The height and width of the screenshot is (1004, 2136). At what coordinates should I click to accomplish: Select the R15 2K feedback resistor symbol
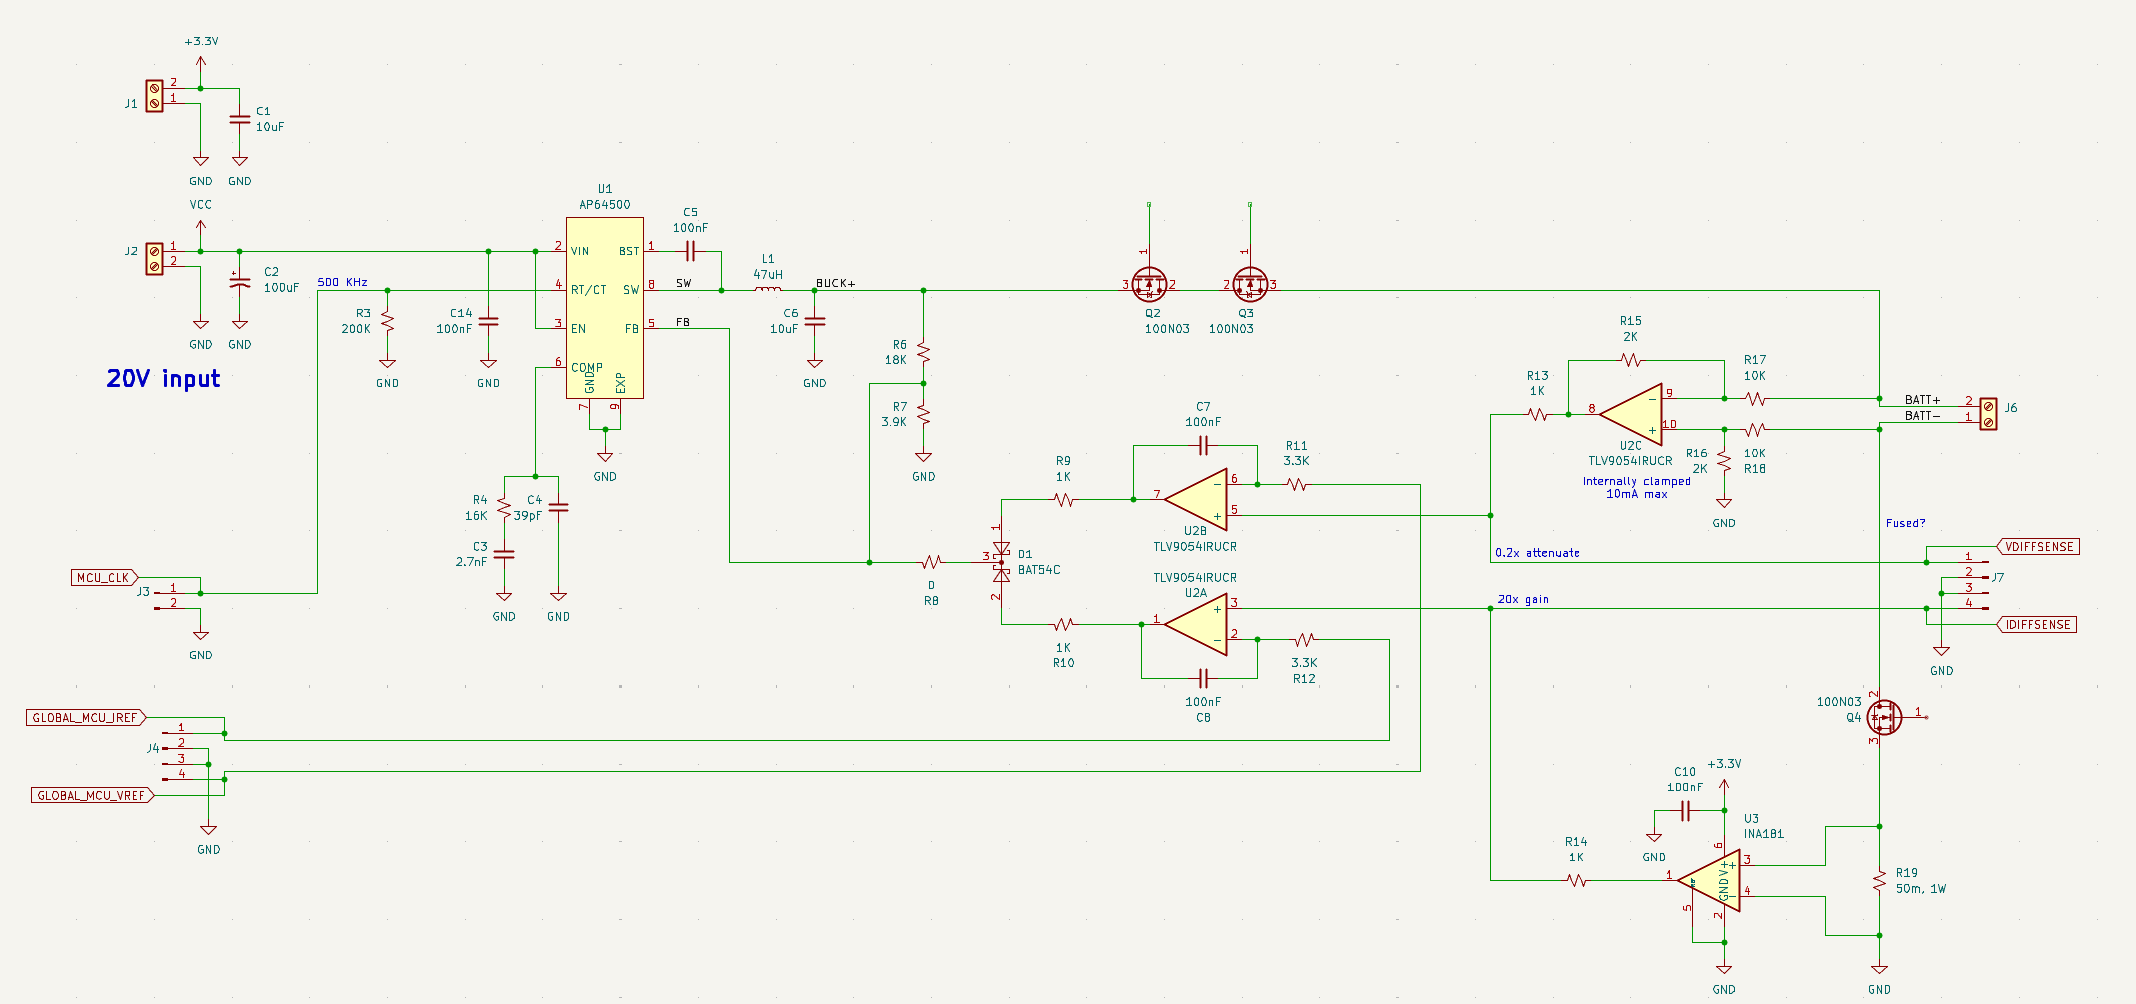pos(1631,360)
